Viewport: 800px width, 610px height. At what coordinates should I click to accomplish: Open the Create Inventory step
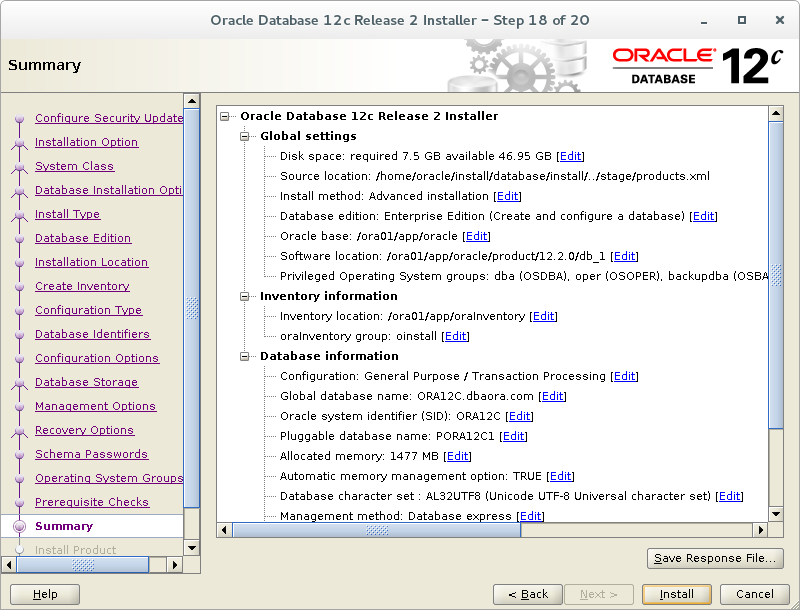(x=82, y=286)
